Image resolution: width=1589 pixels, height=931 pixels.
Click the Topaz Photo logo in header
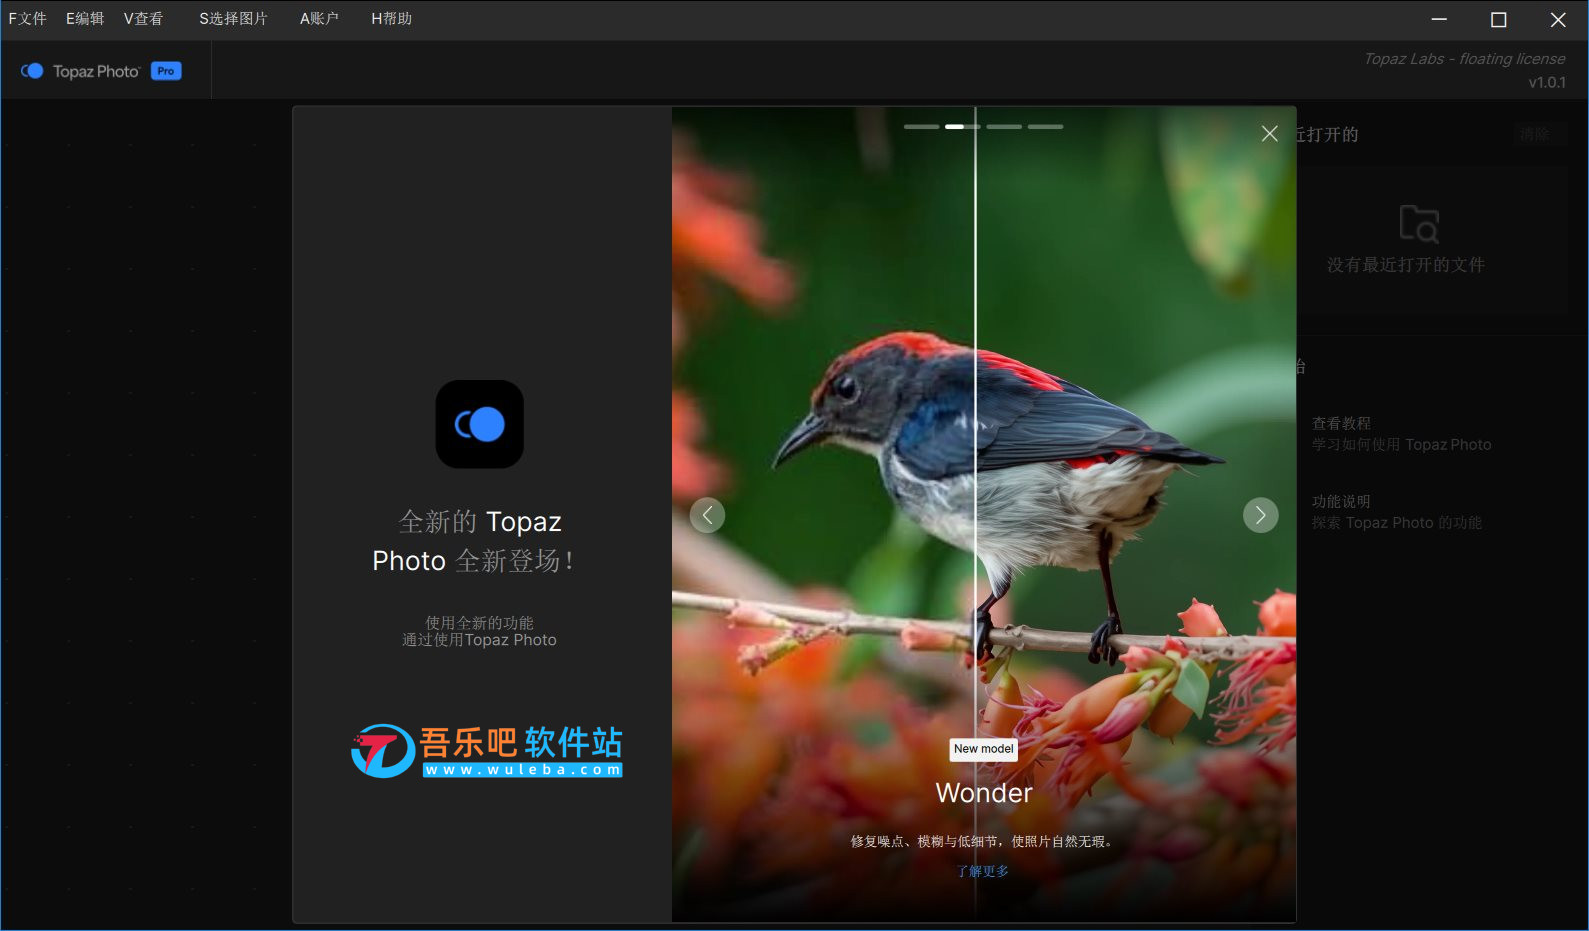(80, 71)
